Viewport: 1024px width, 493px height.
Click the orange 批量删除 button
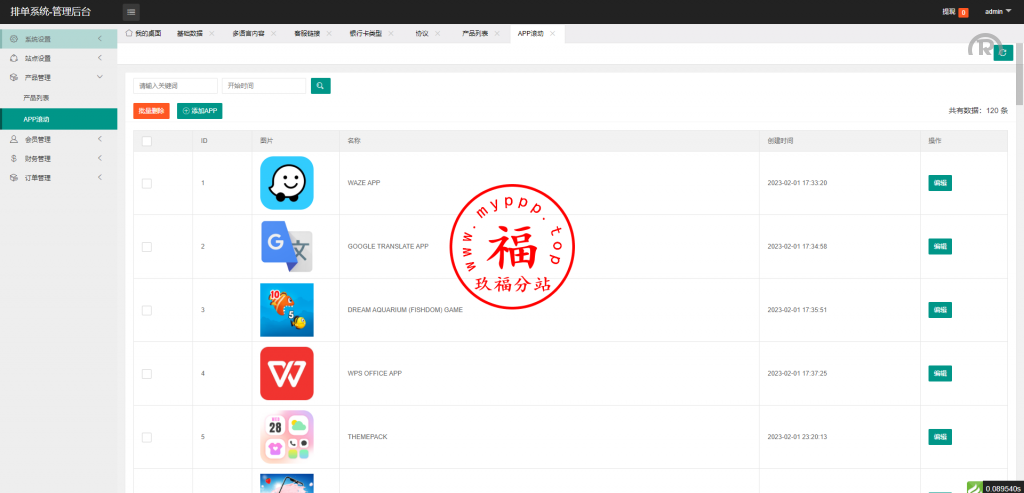pos(152,110)
